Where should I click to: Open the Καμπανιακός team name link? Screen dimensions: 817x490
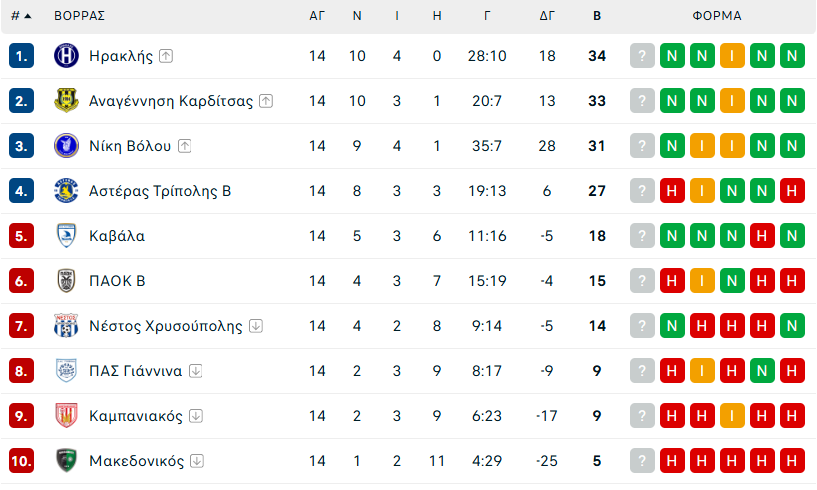click(136, 416)
